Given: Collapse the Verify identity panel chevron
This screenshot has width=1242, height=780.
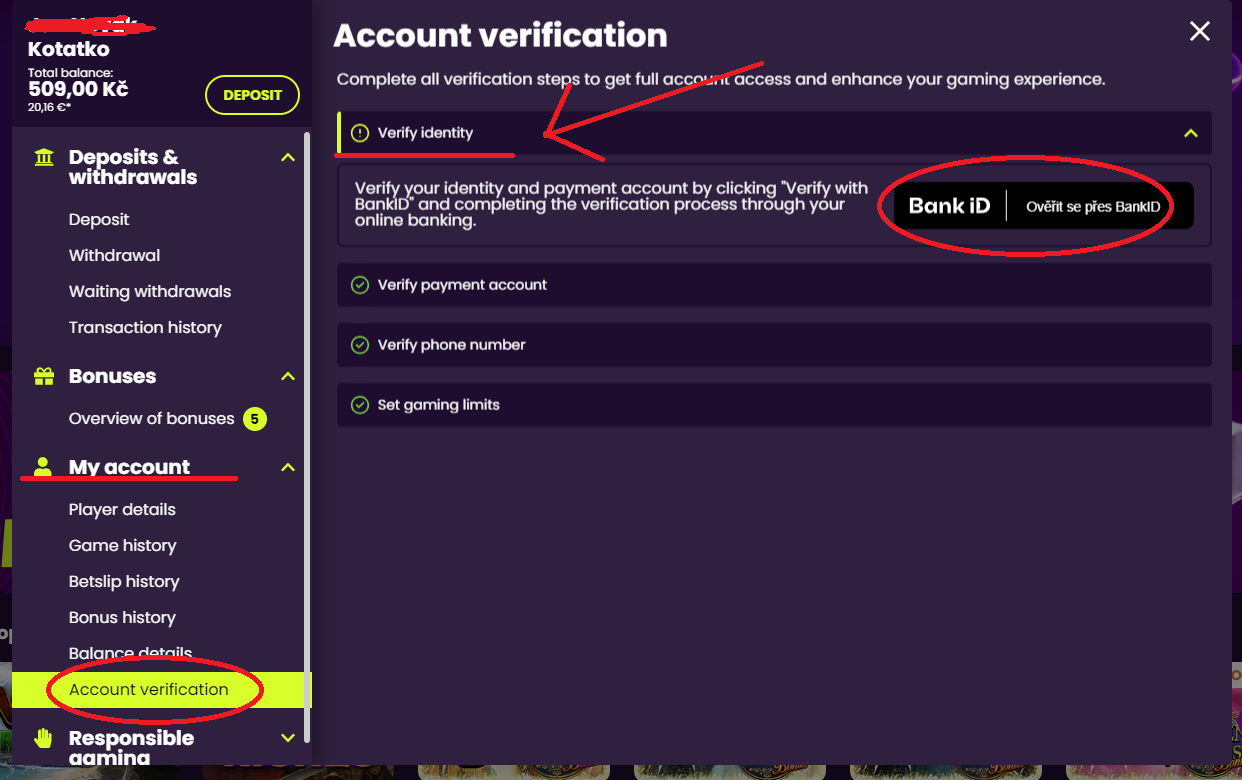Looking at the screenshot, I should 1190,133.
